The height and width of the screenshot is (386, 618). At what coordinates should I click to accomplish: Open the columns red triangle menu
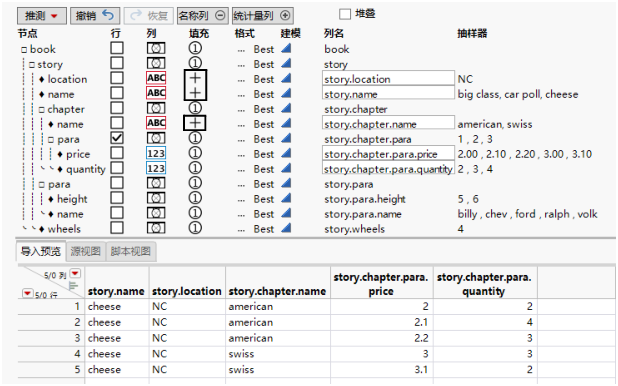point(75,273)
